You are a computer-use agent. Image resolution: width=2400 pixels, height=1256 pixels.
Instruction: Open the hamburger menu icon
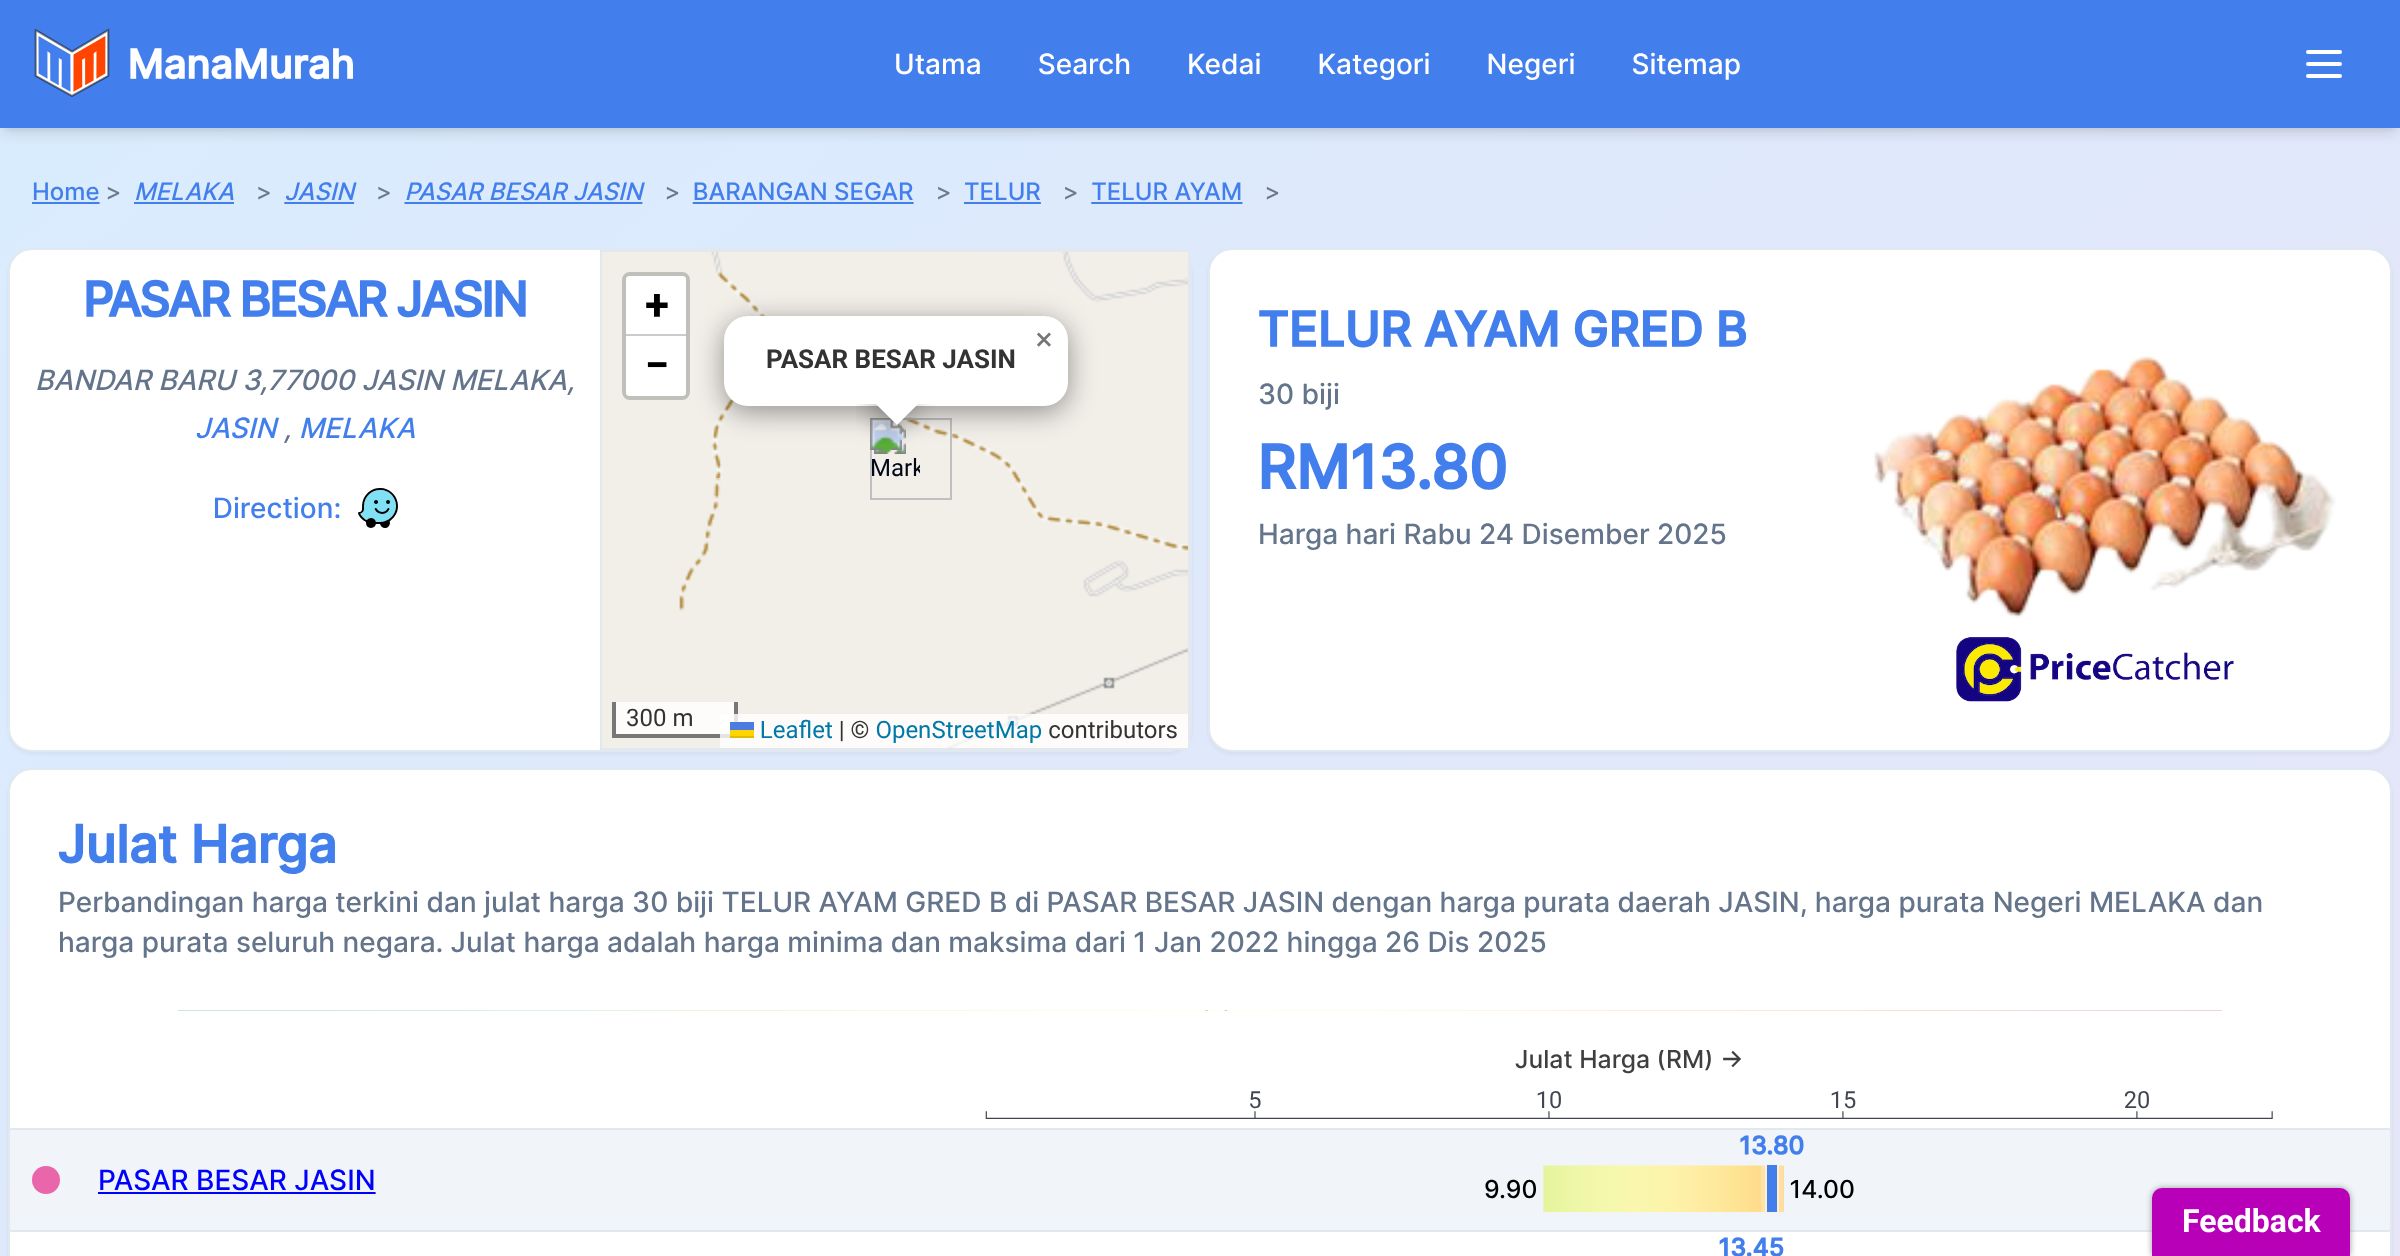coord(2323,64)
